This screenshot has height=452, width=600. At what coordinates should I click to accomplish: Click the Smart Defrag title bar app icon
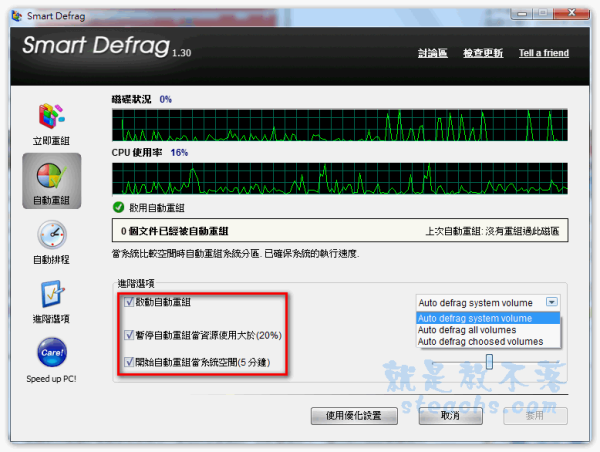pyautogui.click(x=16, y=16)
